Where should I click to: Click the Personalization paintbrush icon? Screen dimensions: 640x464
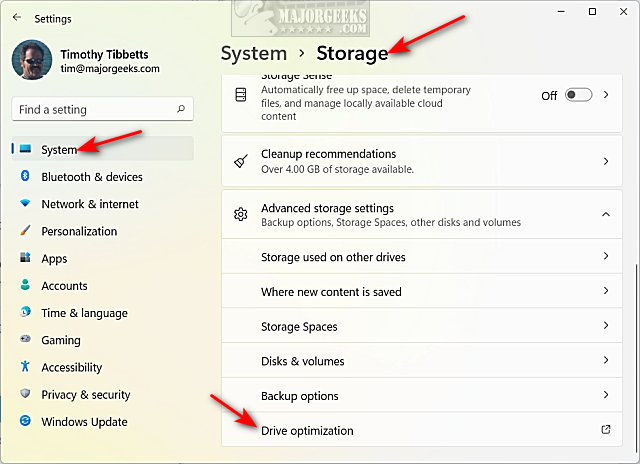(25, 231)
